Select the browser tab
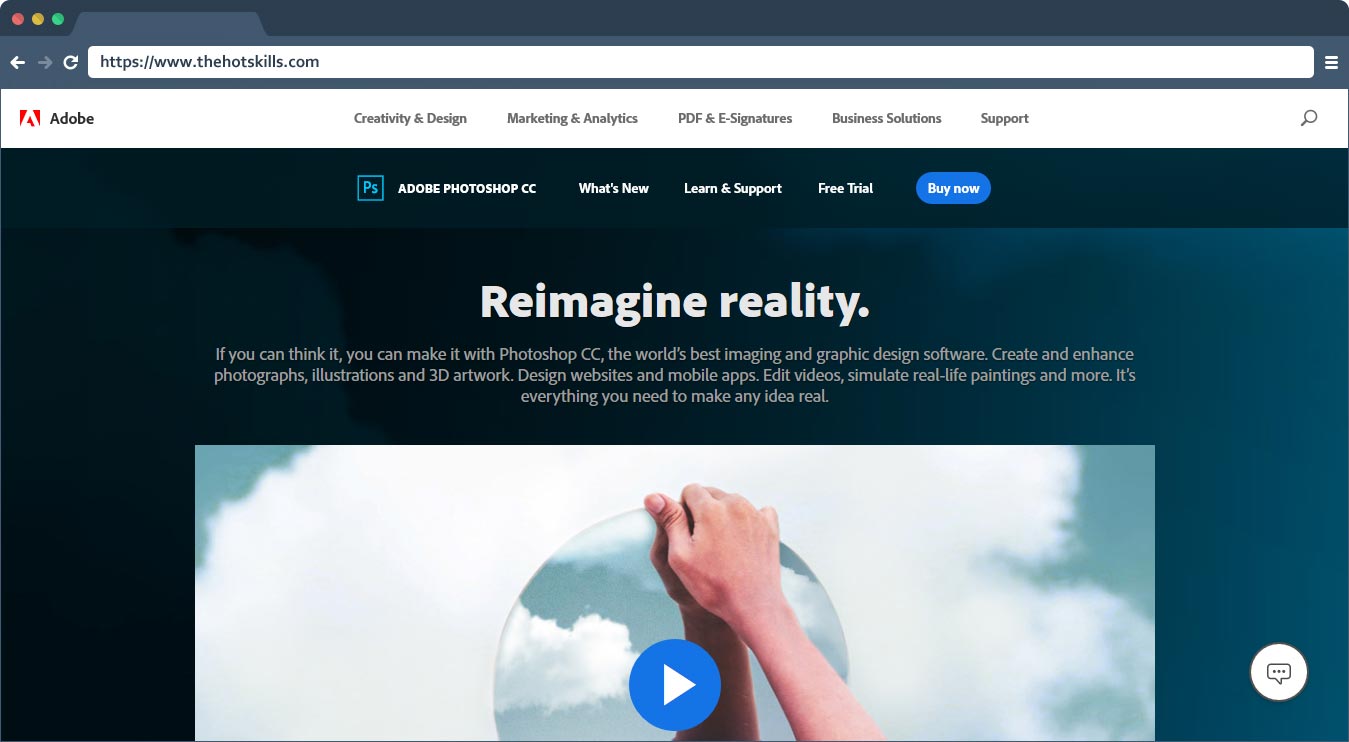 pos(168,24)
